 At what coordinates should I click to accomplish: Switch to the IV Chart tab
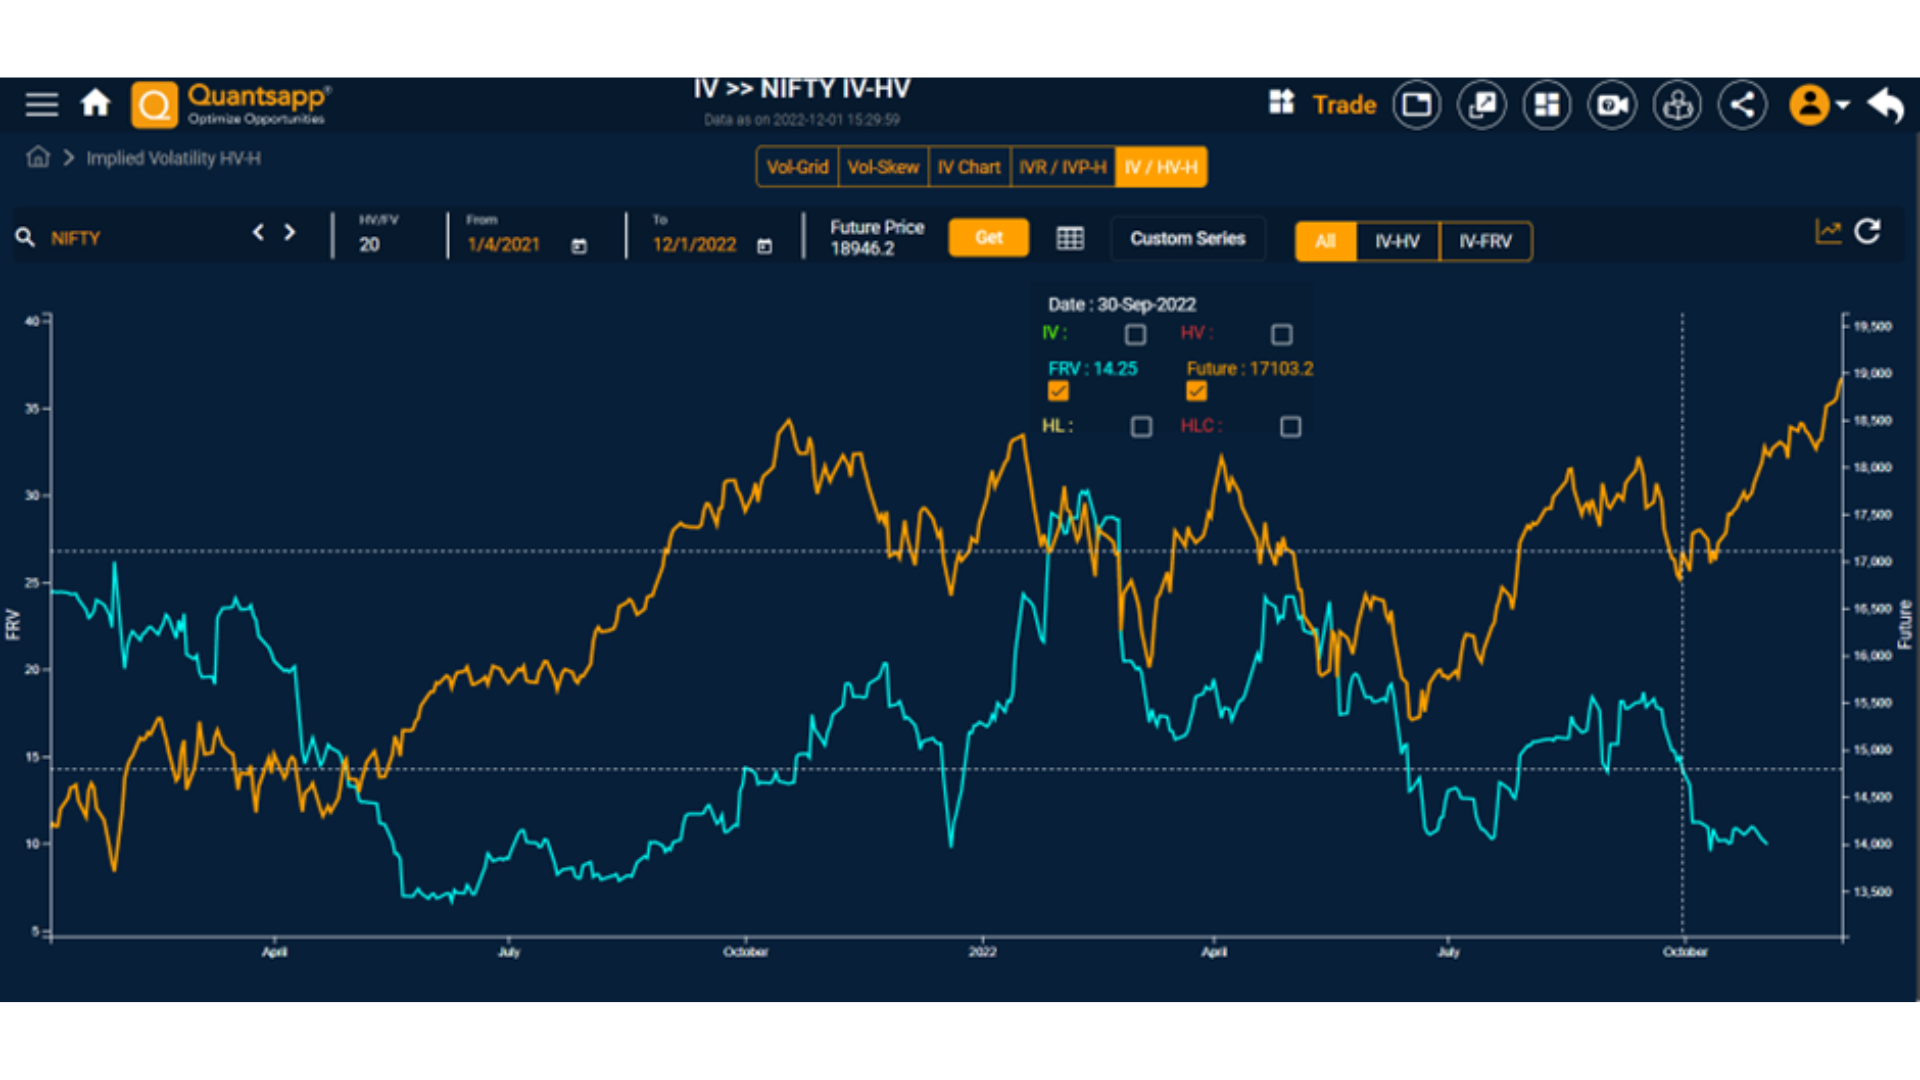point(968,167)
